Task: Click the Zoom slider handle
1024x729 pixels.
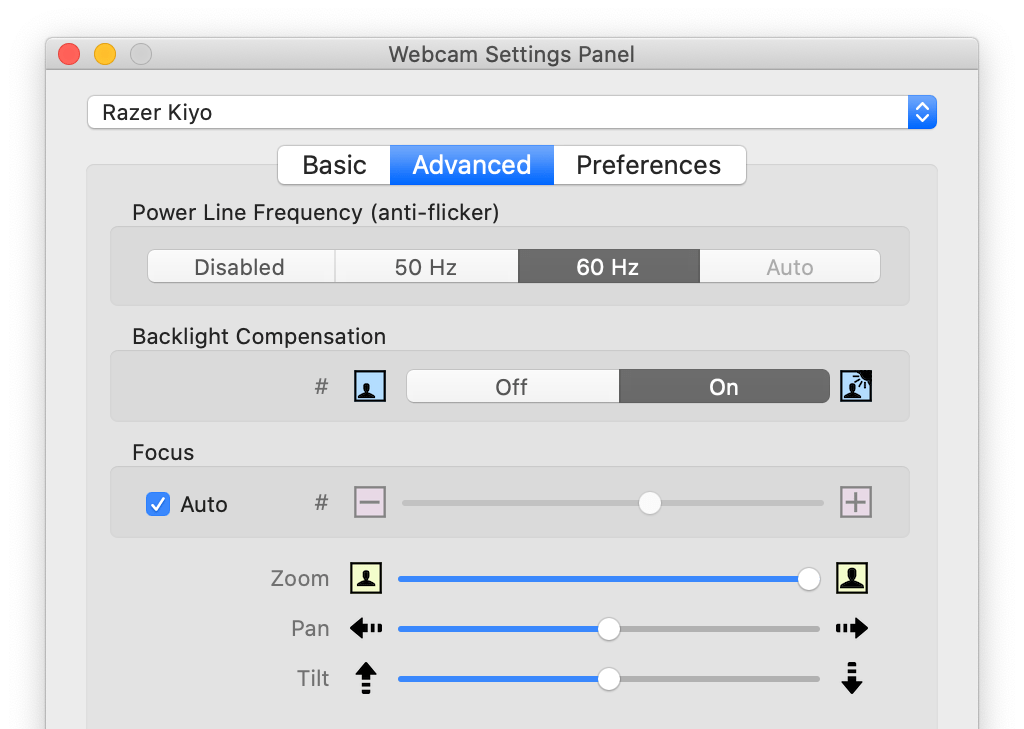Action: click(809, 578)
